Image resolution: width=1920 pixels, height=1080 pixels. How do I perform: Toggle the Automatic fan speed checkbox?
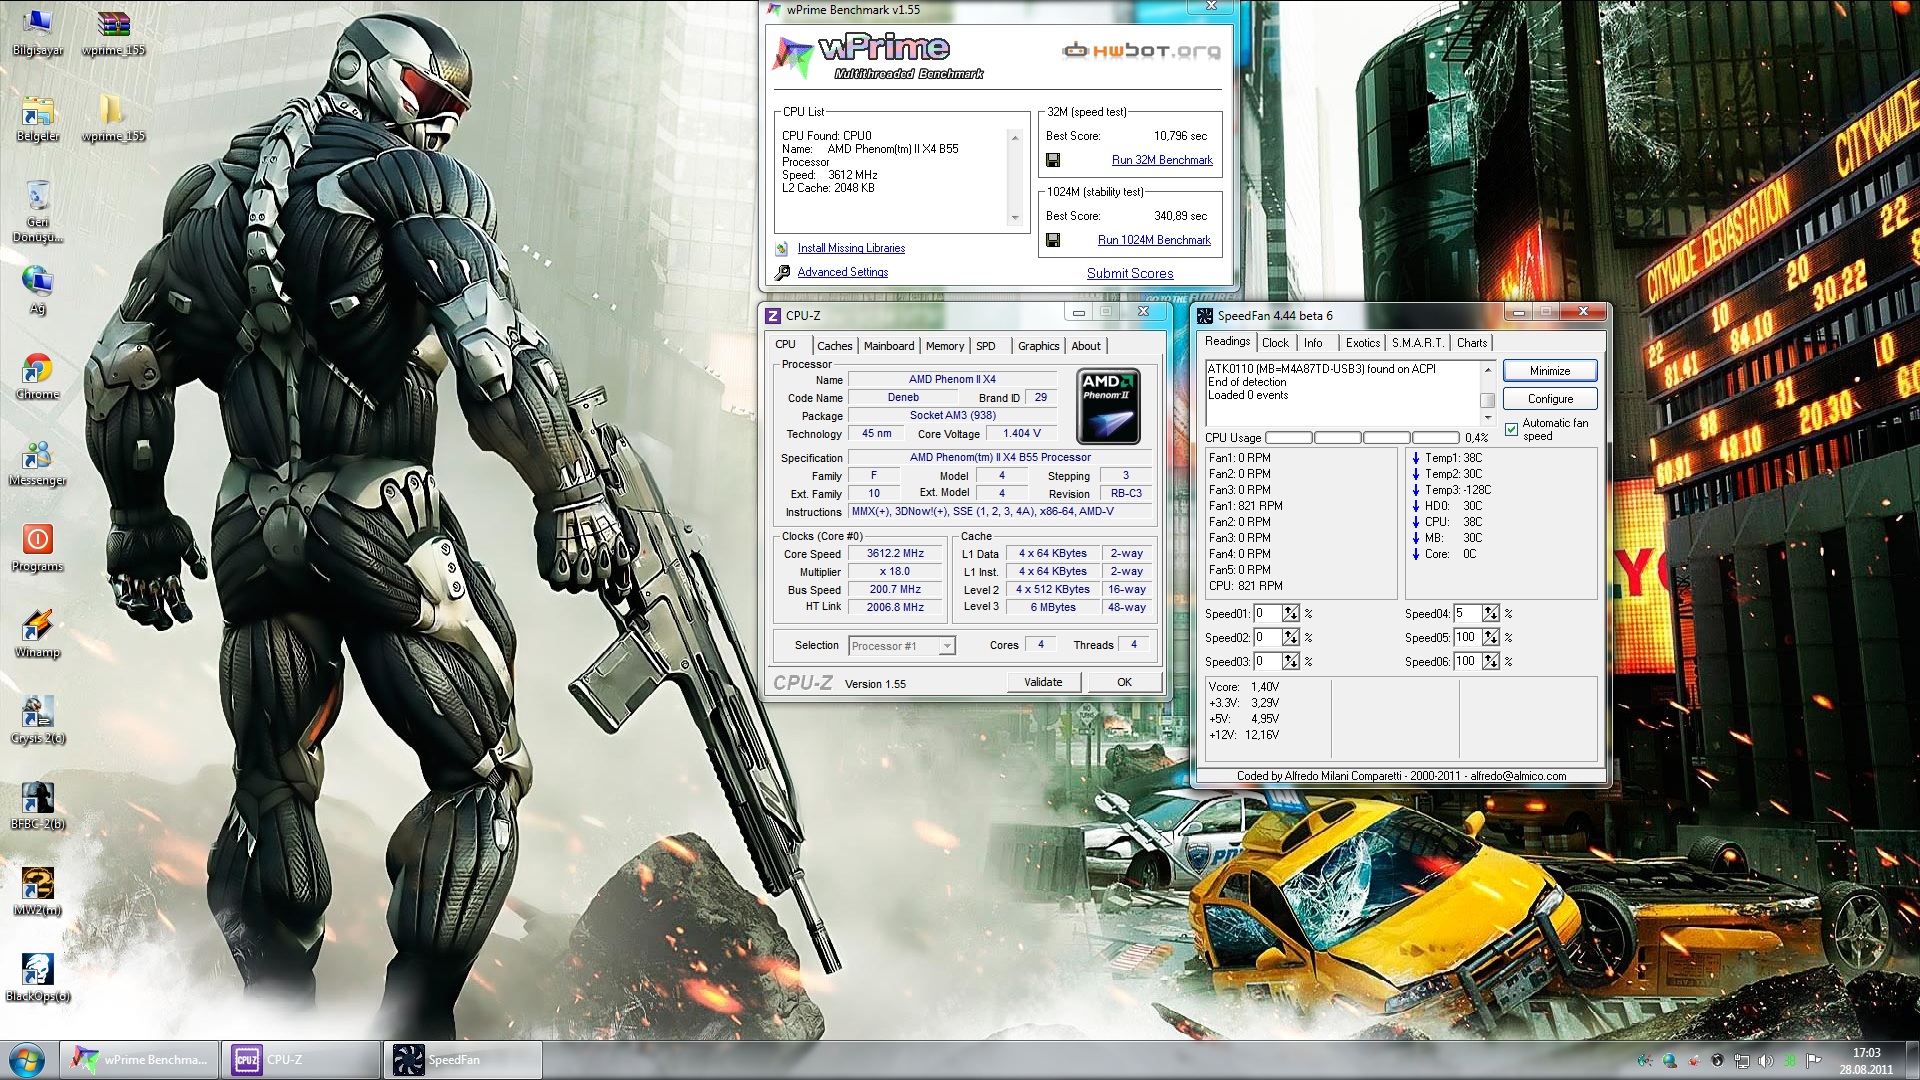[x=1511, y=430]
